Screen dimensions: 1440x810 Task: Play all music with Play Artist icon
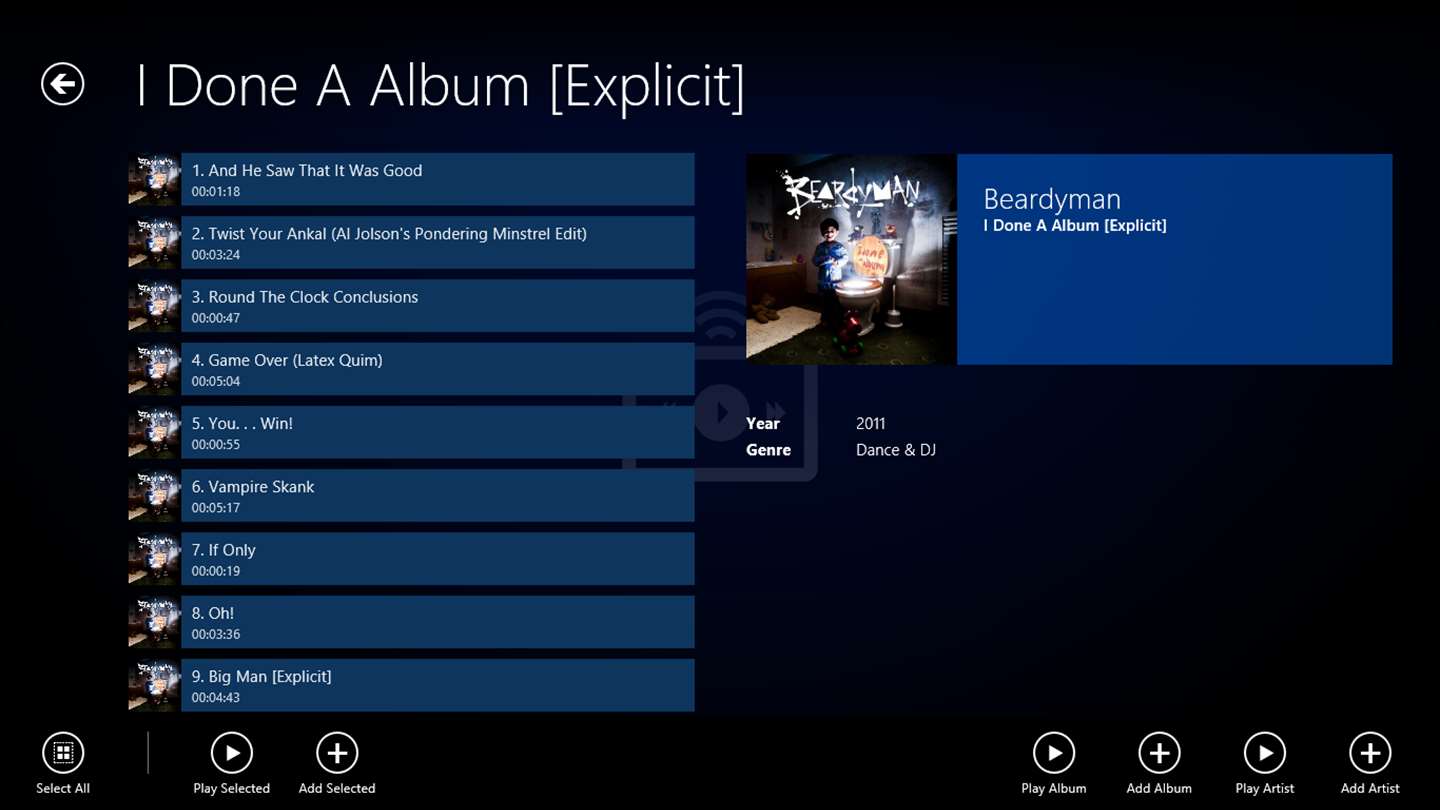click(x=1265, y=753)
